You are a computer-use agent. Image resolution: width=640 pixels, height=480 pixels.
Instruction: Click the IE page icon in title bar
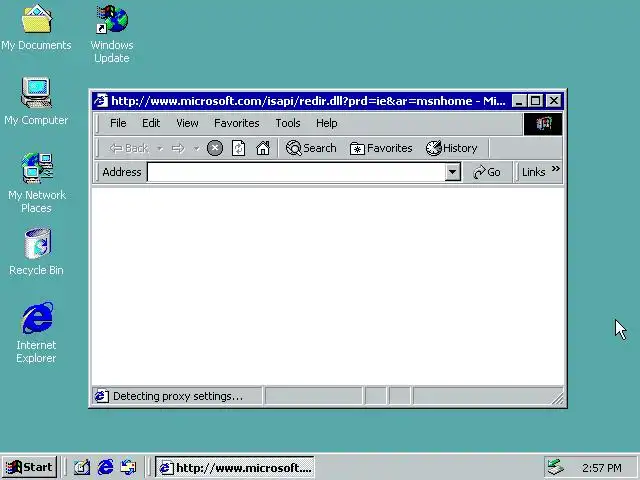pos(100,100)
